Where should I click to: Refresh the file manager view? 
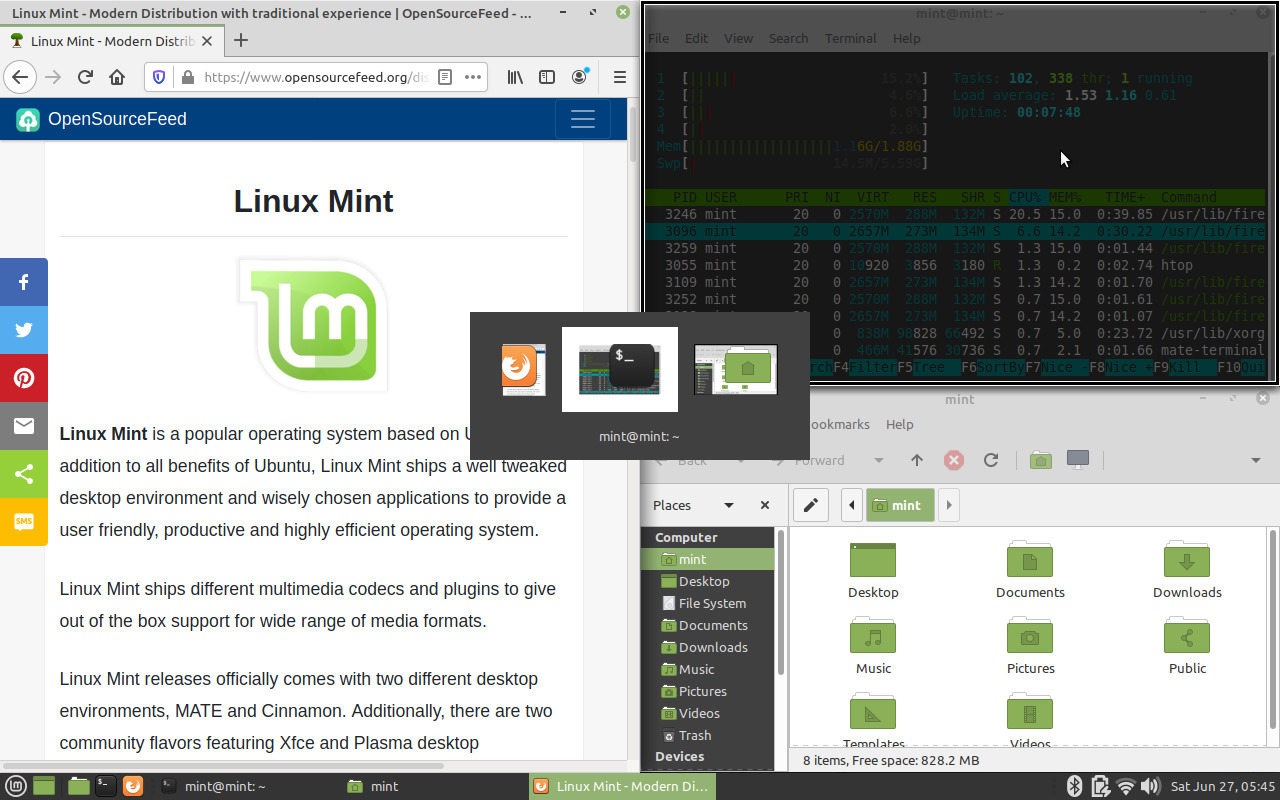pyautogui.click(x=991, y=460)
